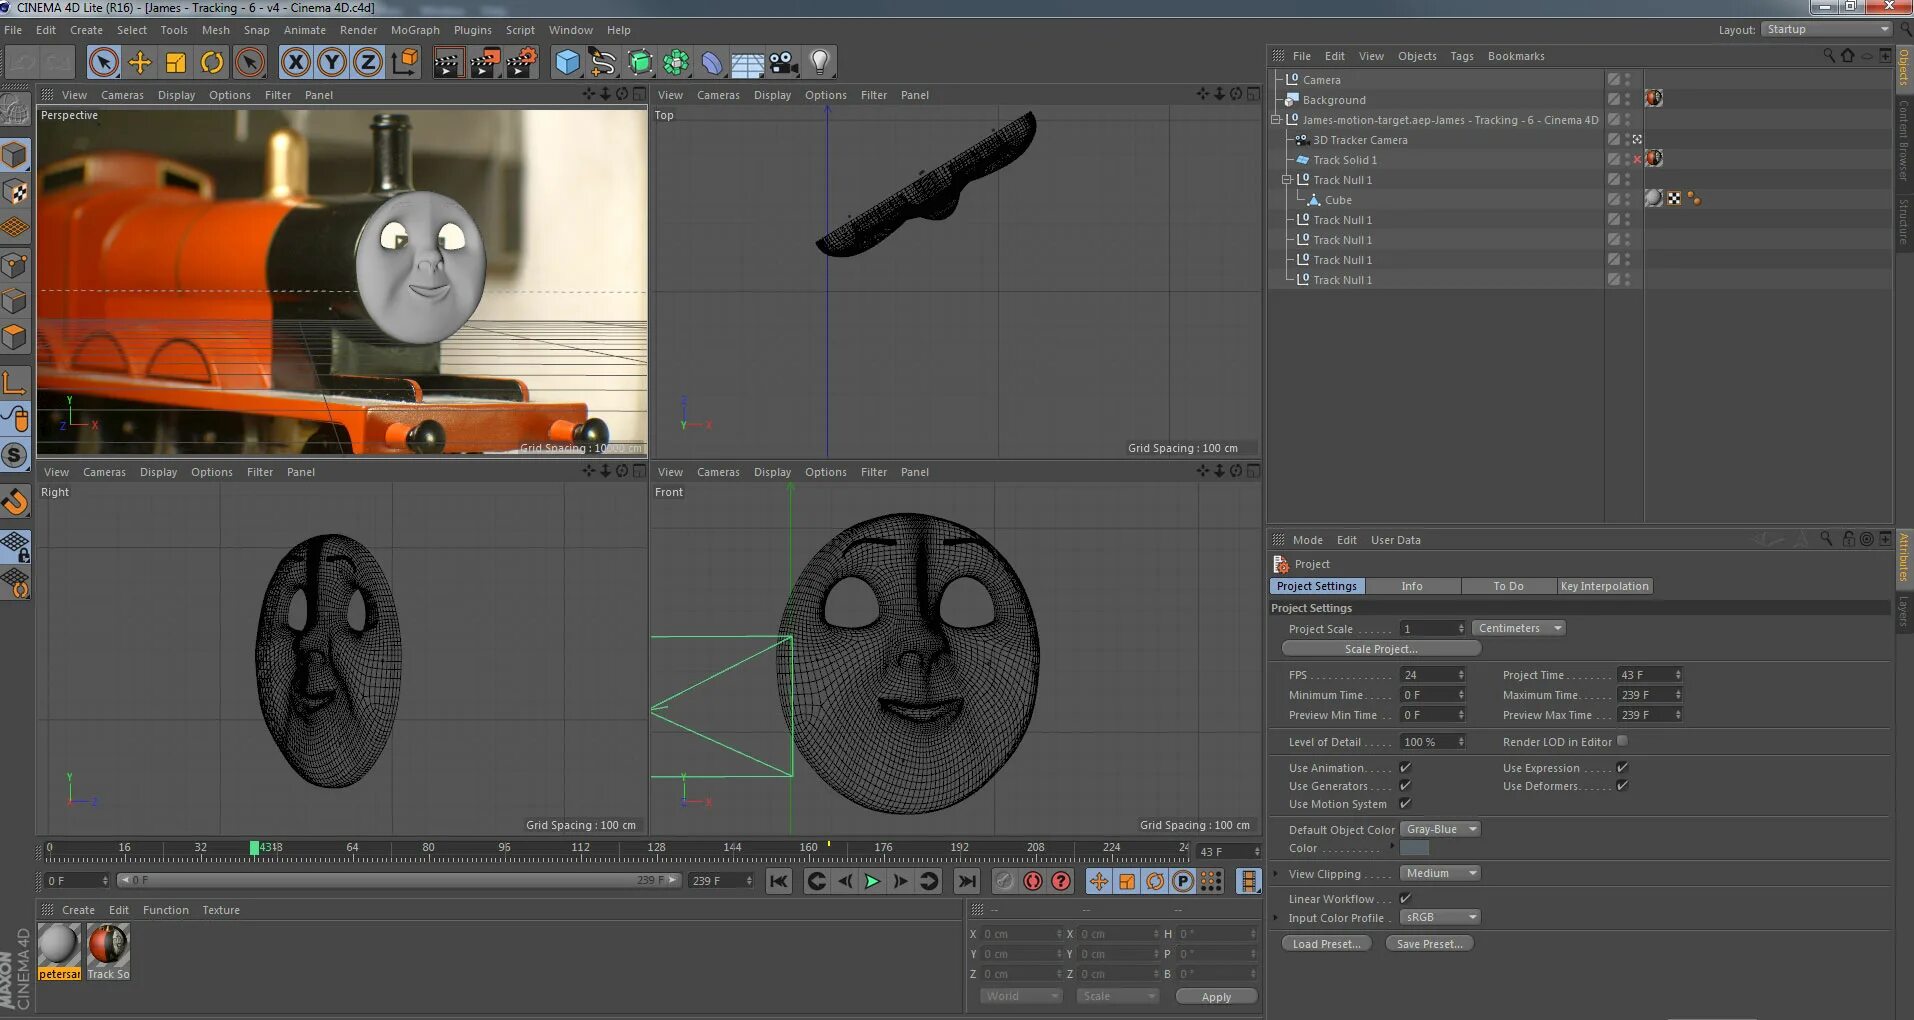This screenshot has width=1914, height=1020.
Task: Click Render View clapperboard icon
Action: (447, 63)
